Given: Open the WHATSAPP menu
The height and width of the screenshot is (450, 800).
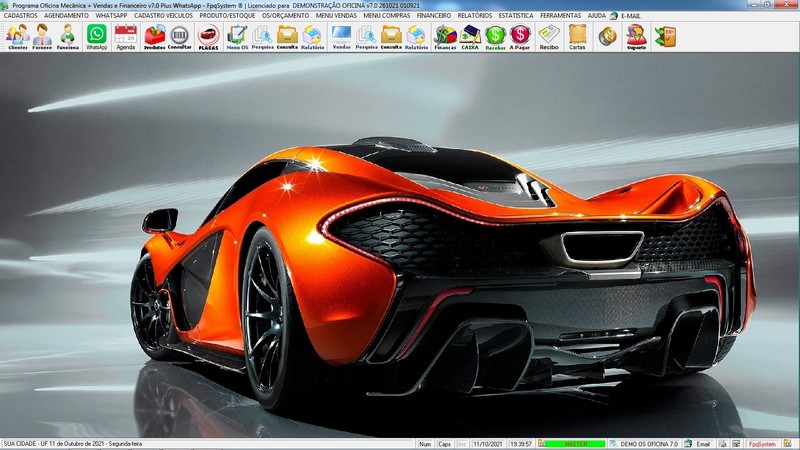Looking at the screenshot, I should [x=111, y=16].
